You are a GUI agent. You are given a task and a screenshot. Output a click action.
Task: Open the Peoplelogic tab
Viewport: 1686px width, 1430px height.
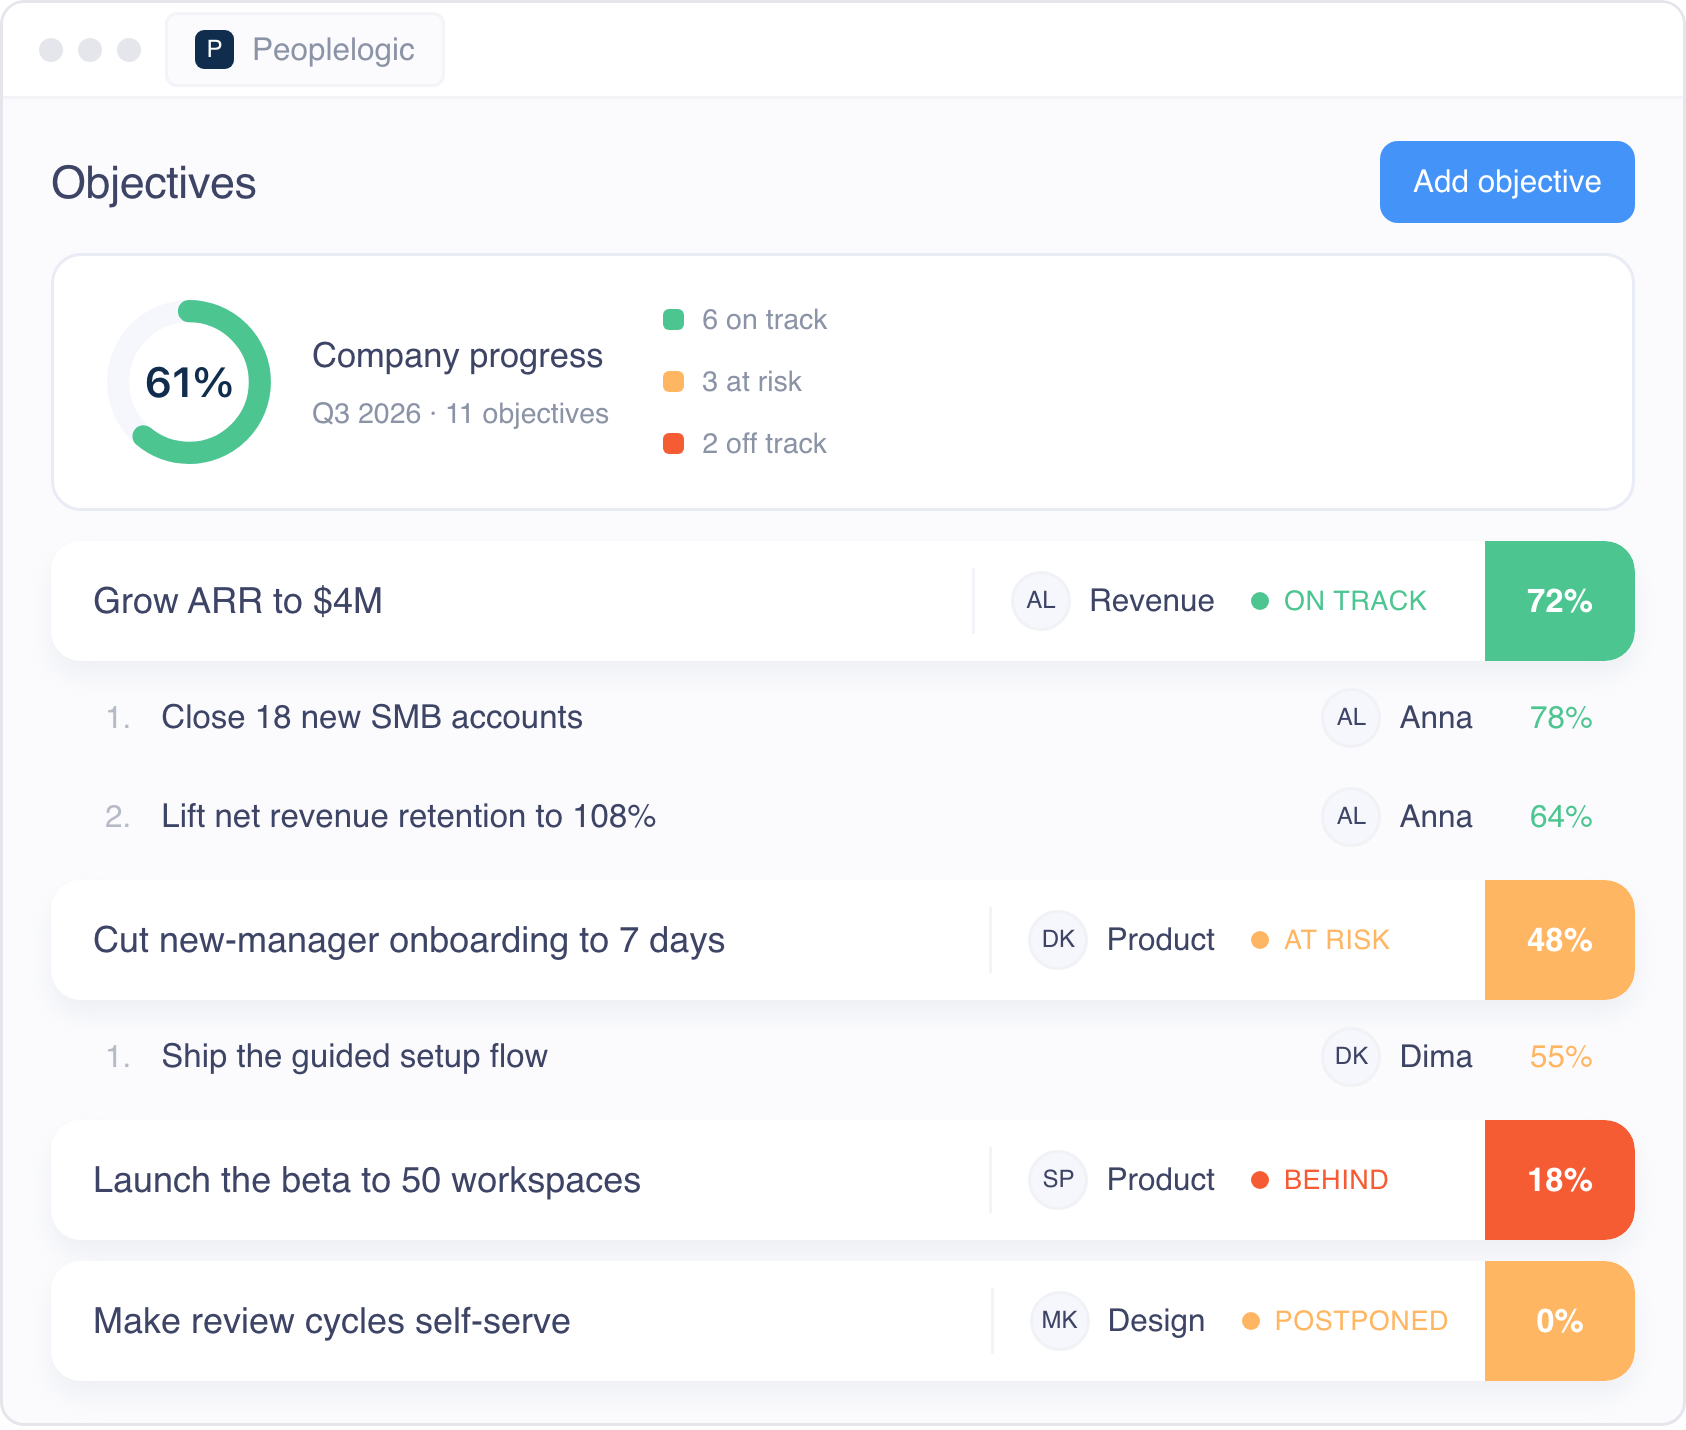tap(305, 50)
